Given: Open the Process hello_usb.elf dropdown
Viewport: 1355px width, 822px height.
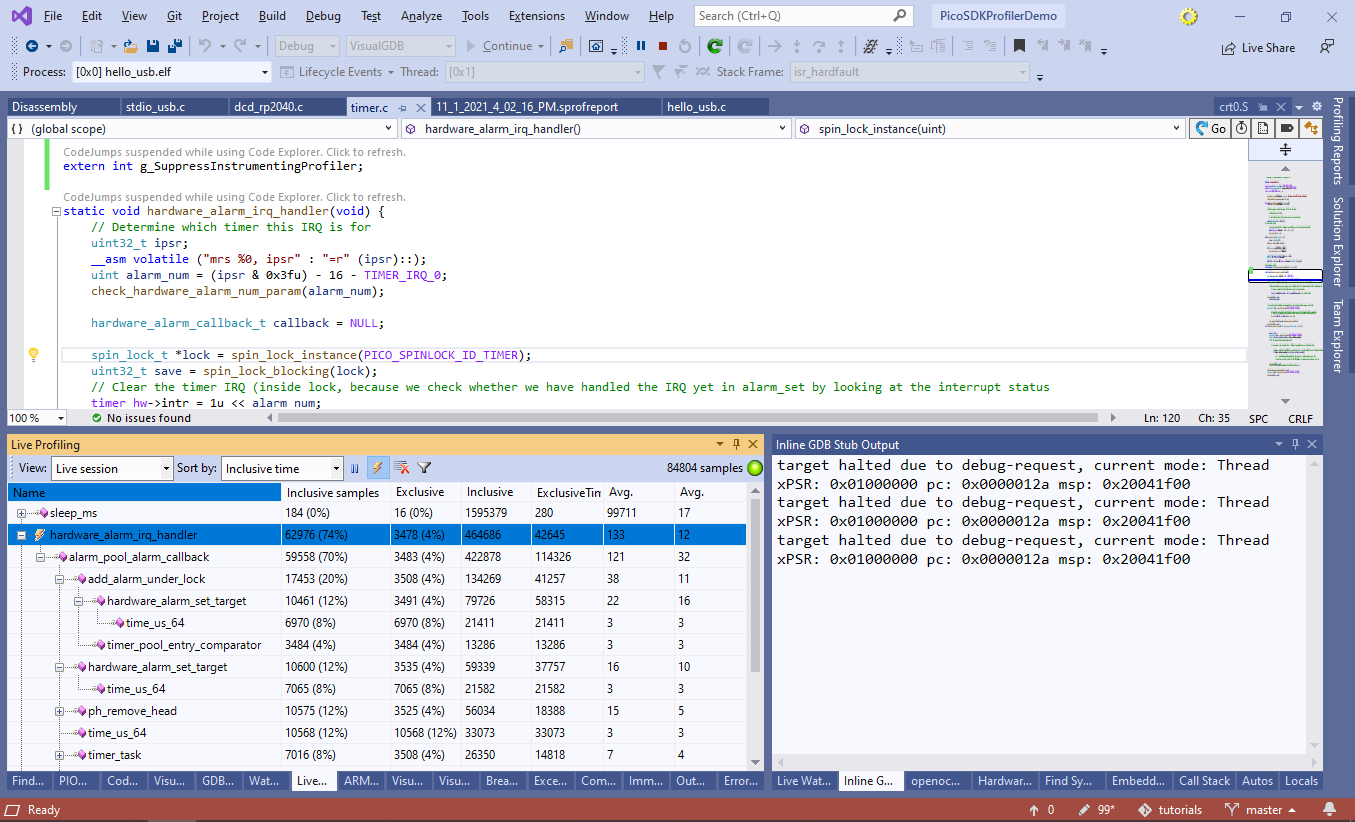Looking at the screenshot, I should [x=265, y=72].
